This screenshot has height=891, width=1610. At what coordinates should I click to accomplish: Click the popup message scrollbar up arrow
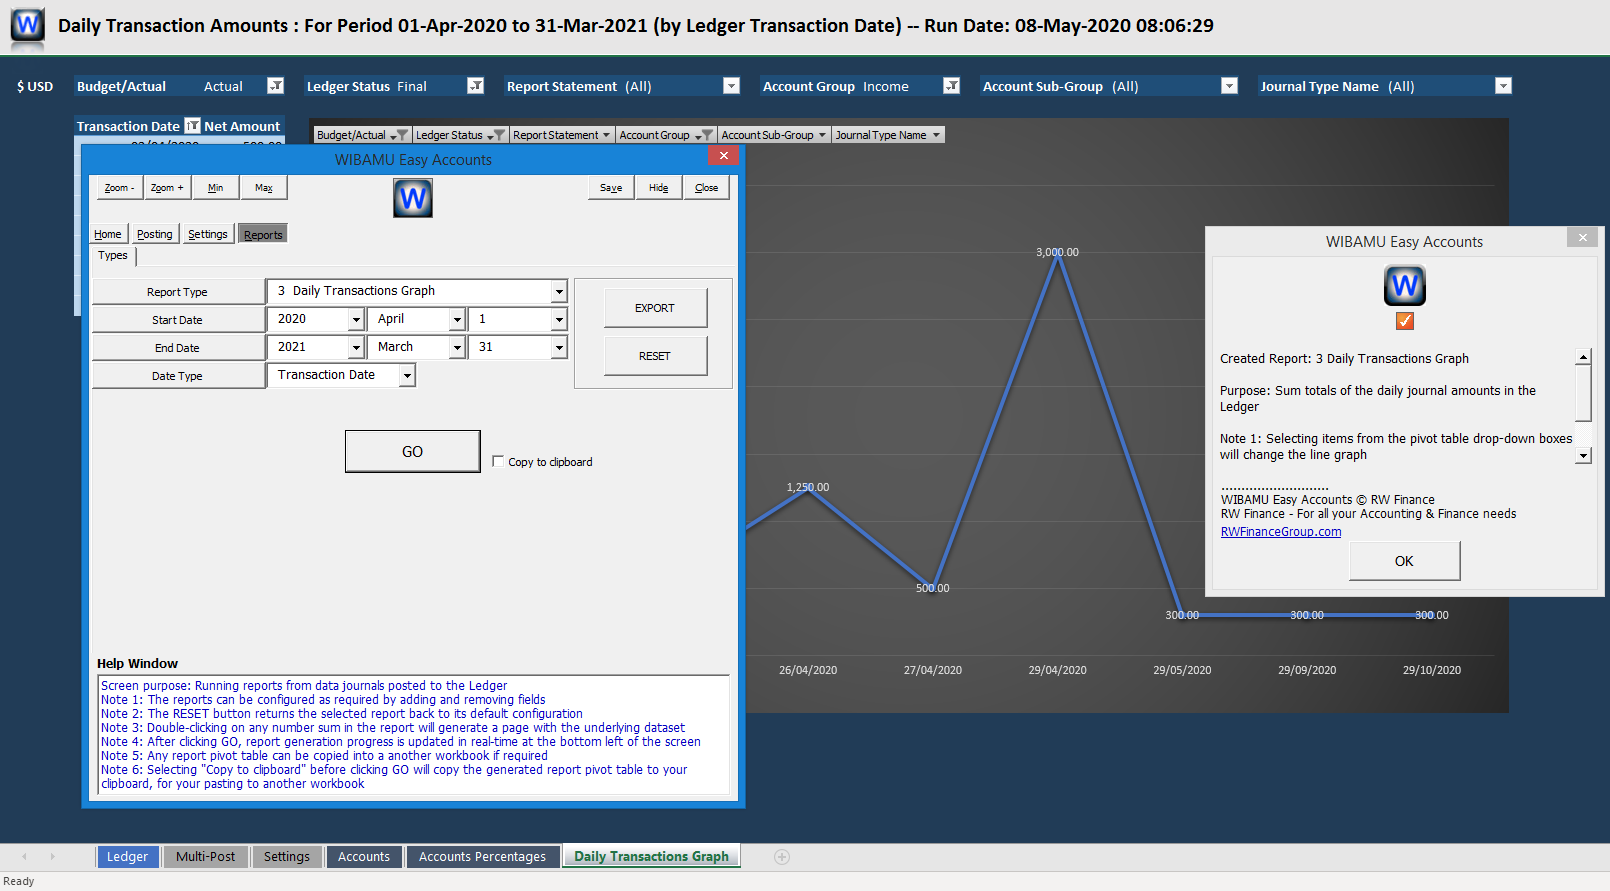click(x=1583, y=357)
